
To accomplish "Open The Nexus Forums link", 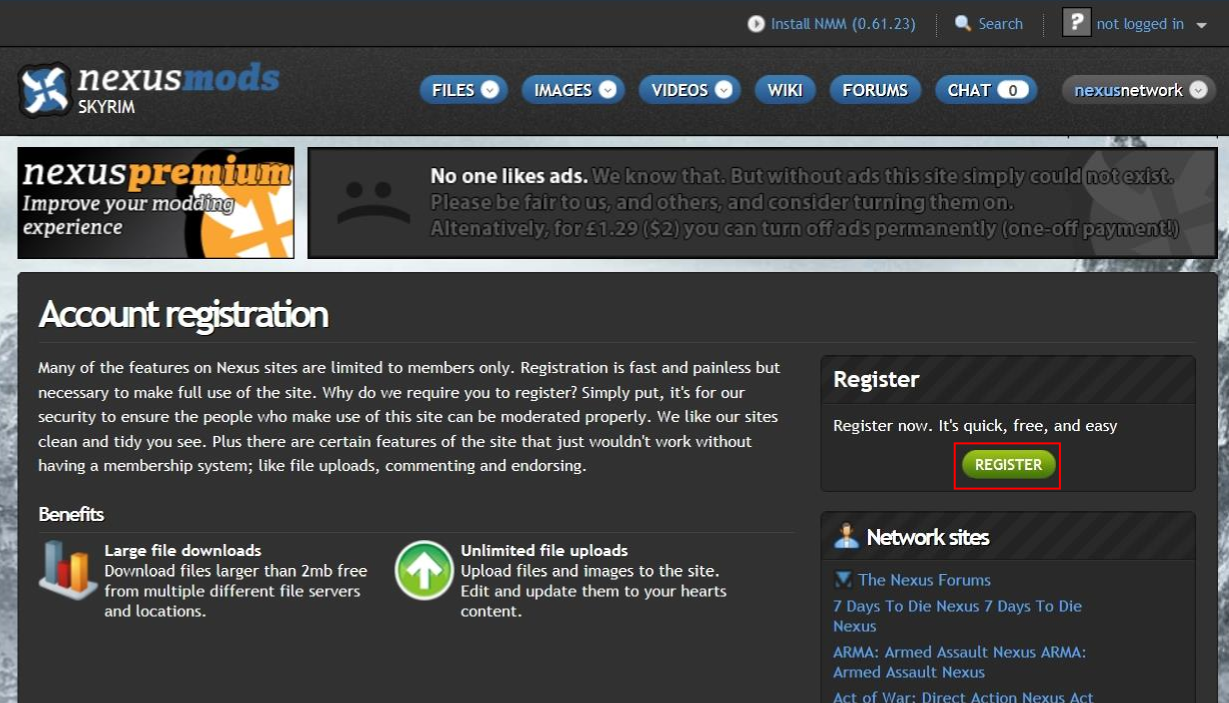I will 924,579.
